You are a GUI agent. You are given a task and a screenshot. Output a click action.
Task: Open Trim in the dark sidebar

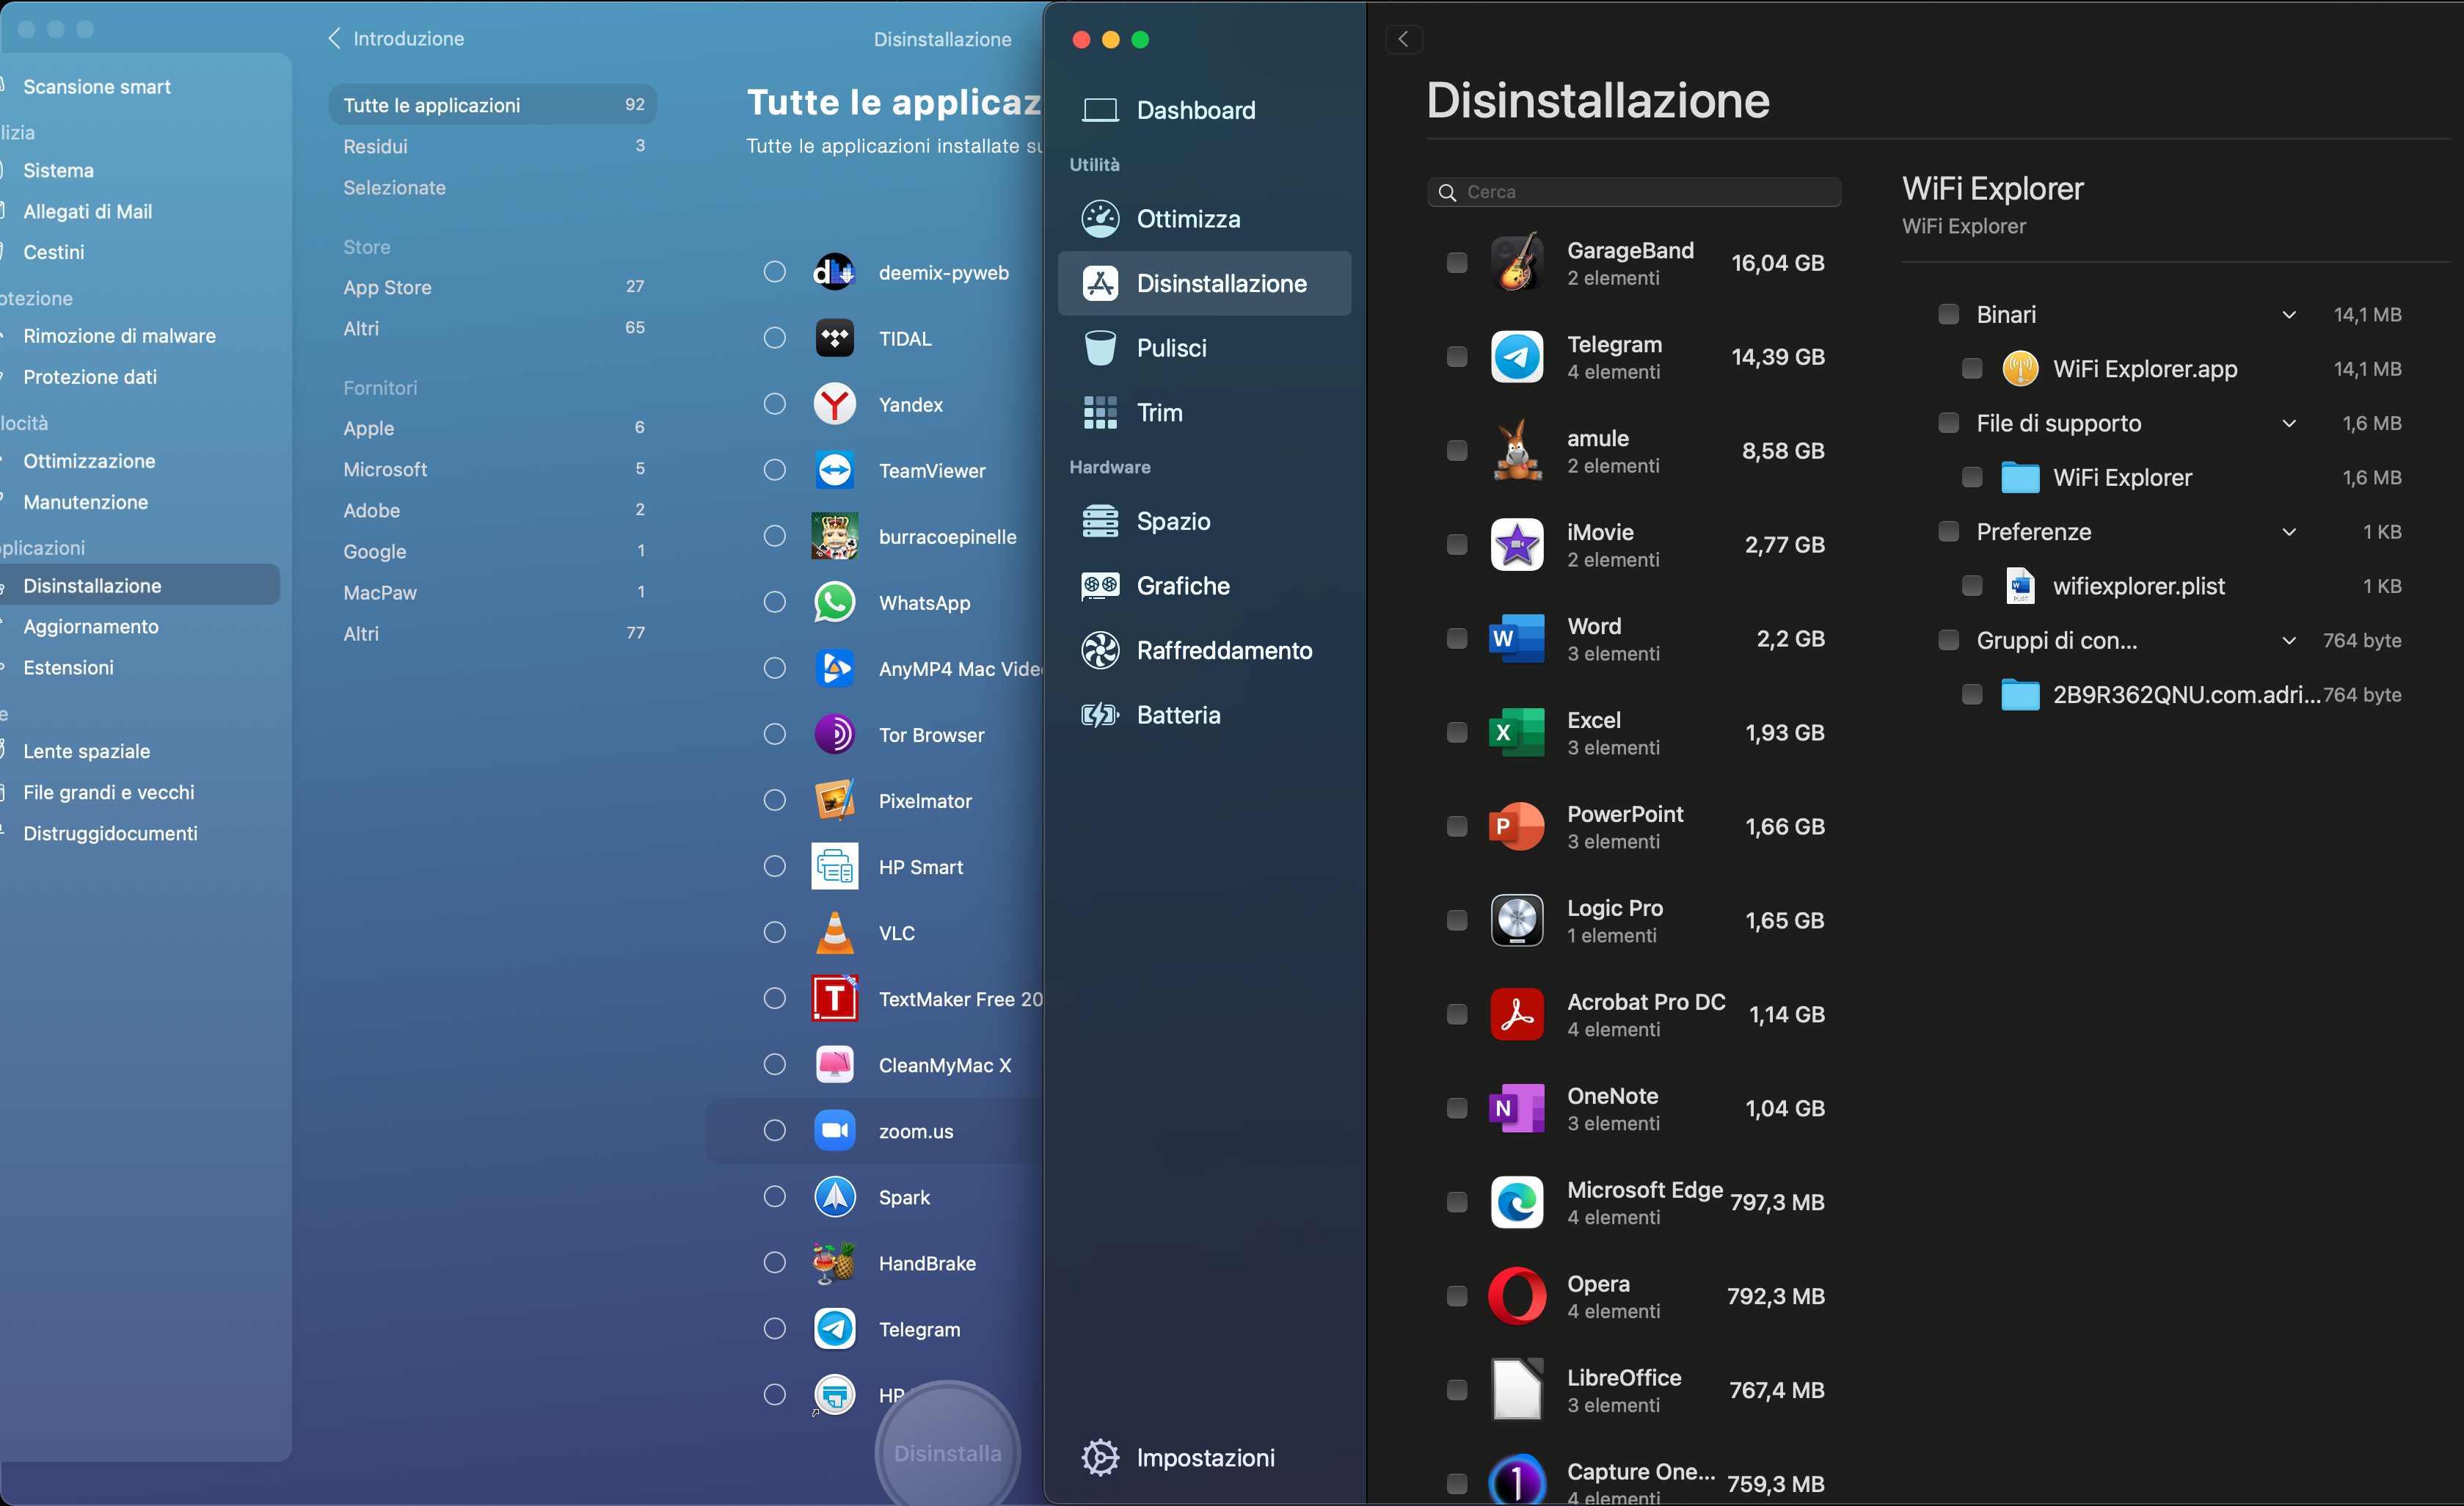tap(1204, 412)
